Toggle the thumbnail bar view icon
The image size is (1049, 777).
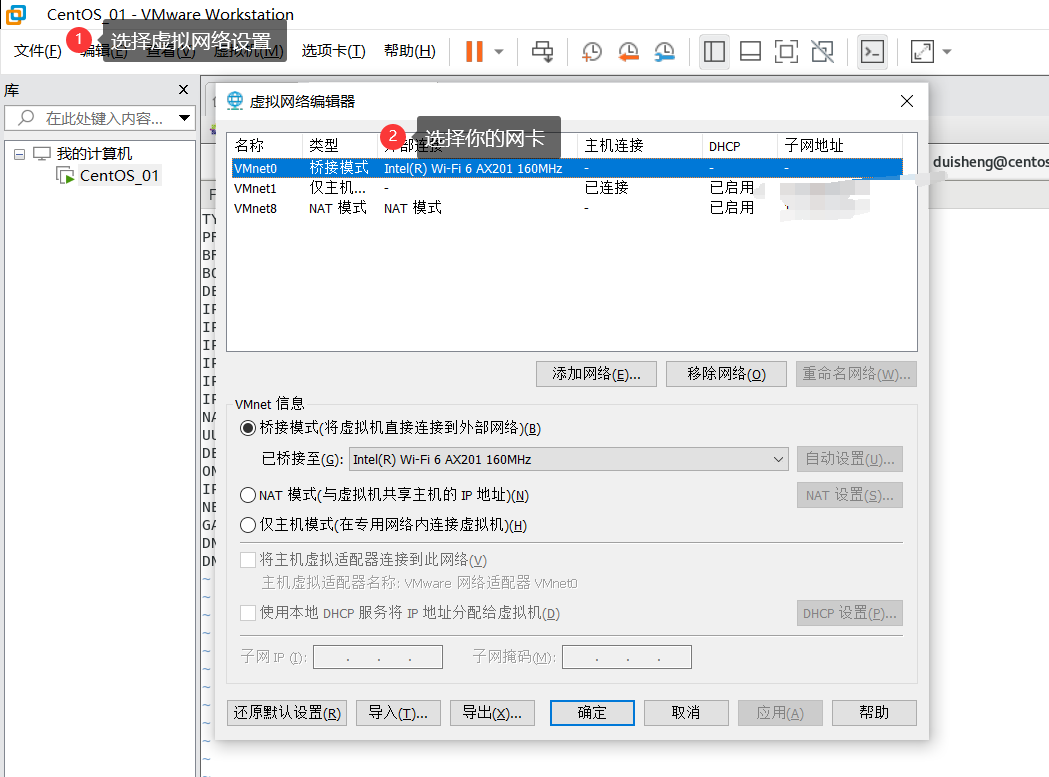point(750,52)
